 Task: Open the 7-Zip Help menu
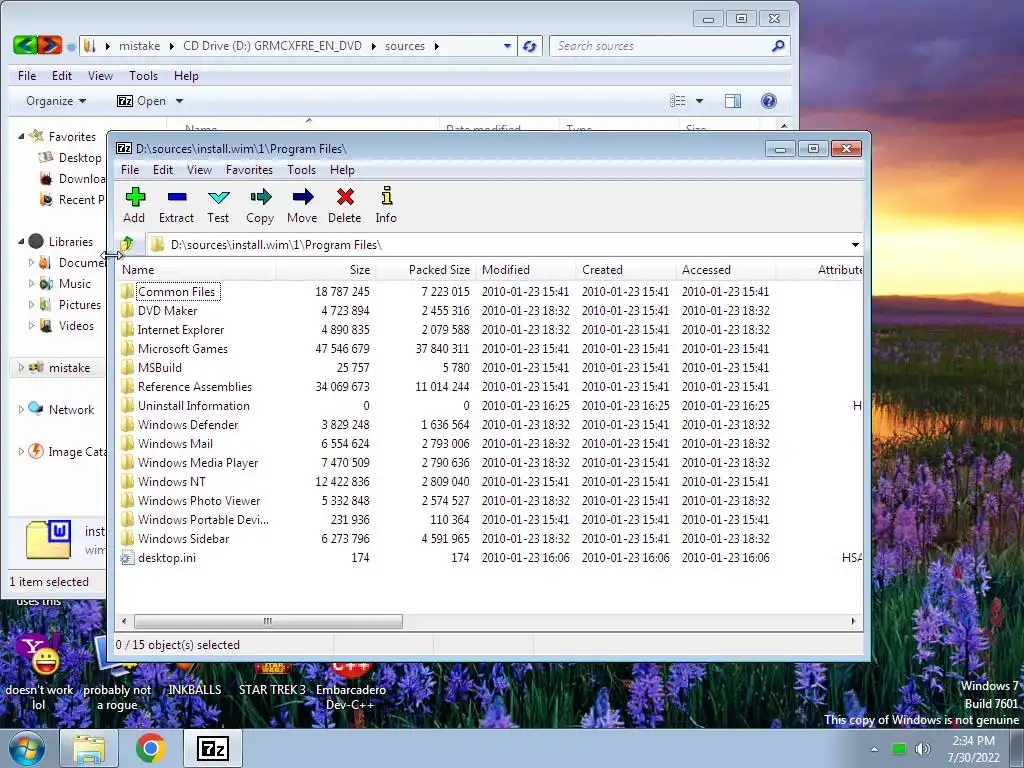342,170
